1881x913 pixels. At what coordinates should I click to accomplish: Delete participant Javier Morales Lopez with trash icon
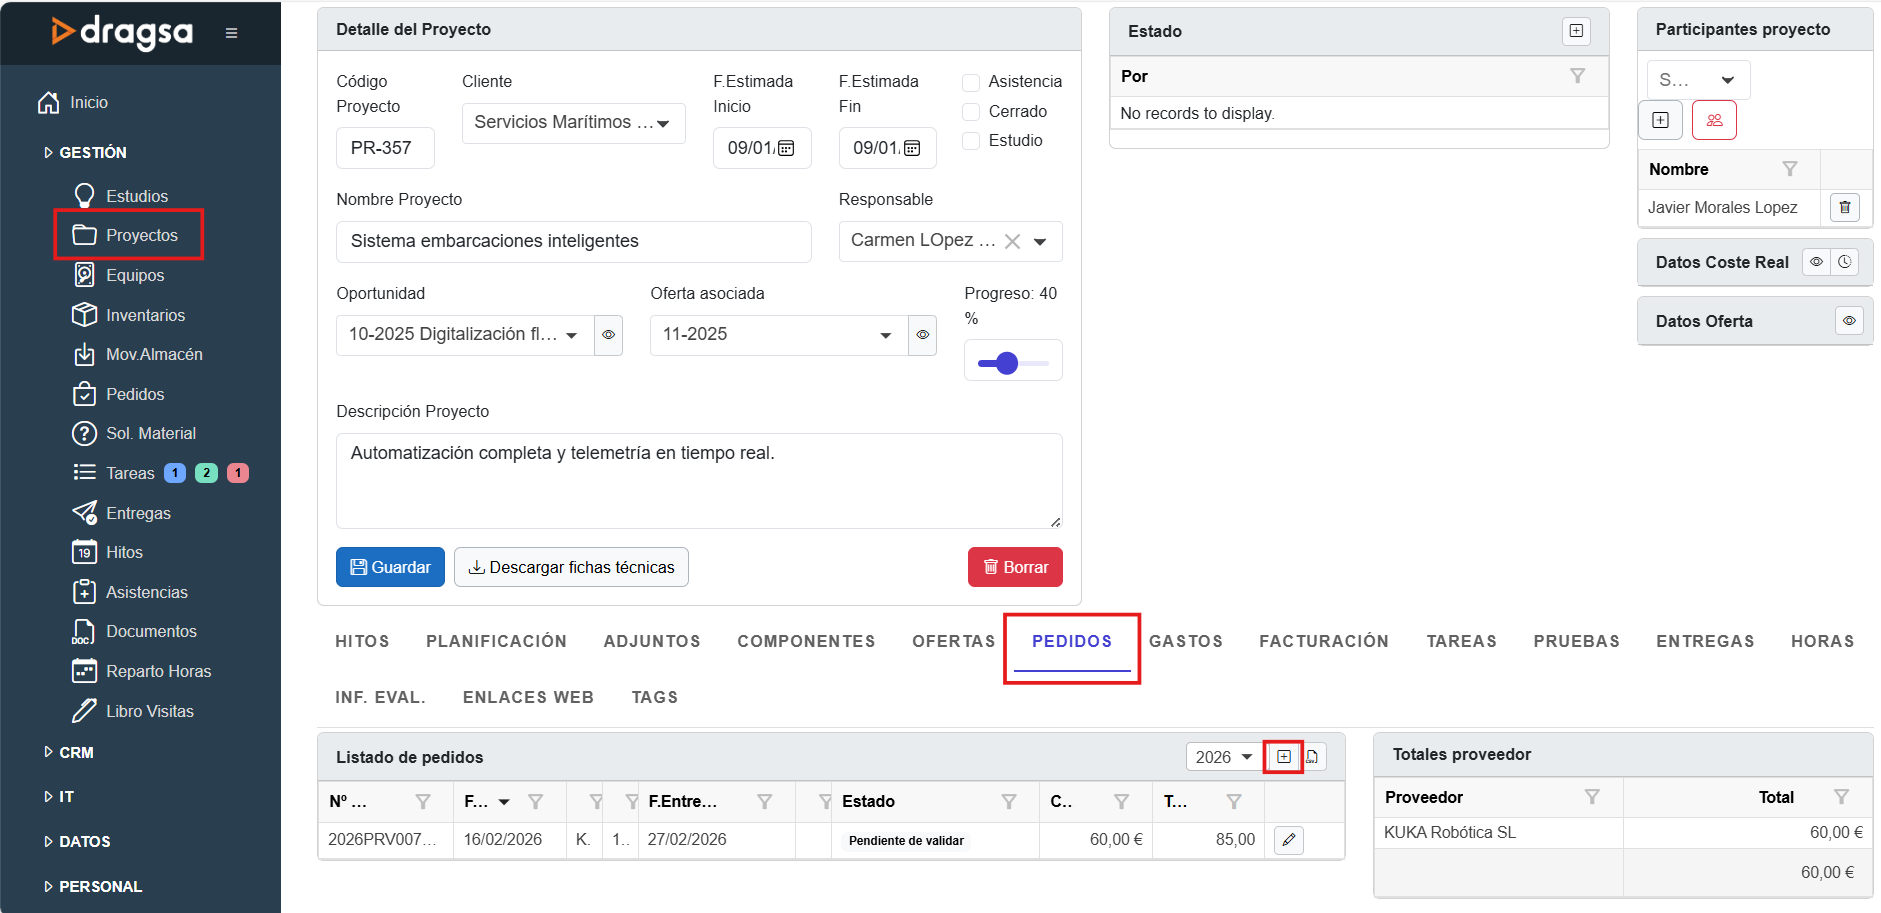(1844, 207)
